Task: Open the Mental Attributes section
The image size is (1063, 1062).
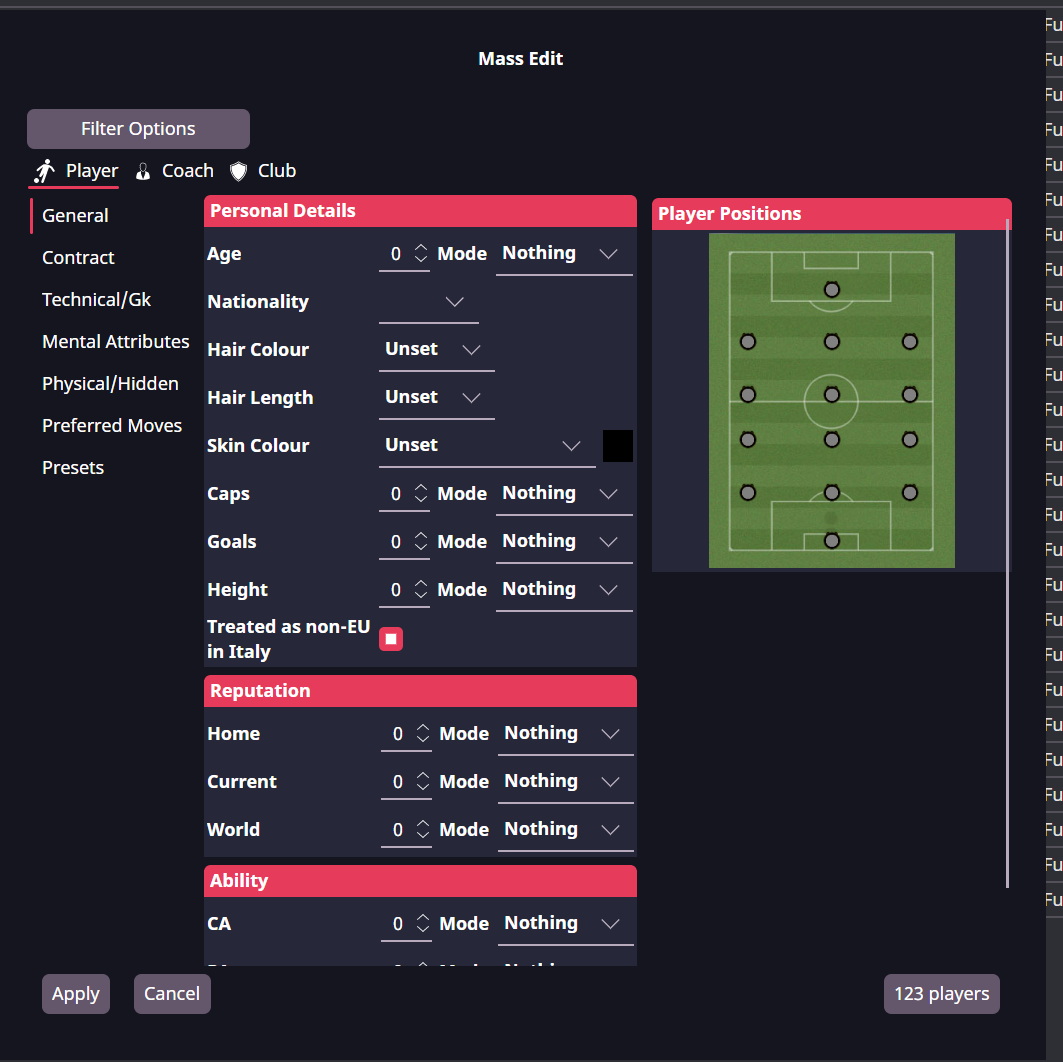Action: point(115,342)
